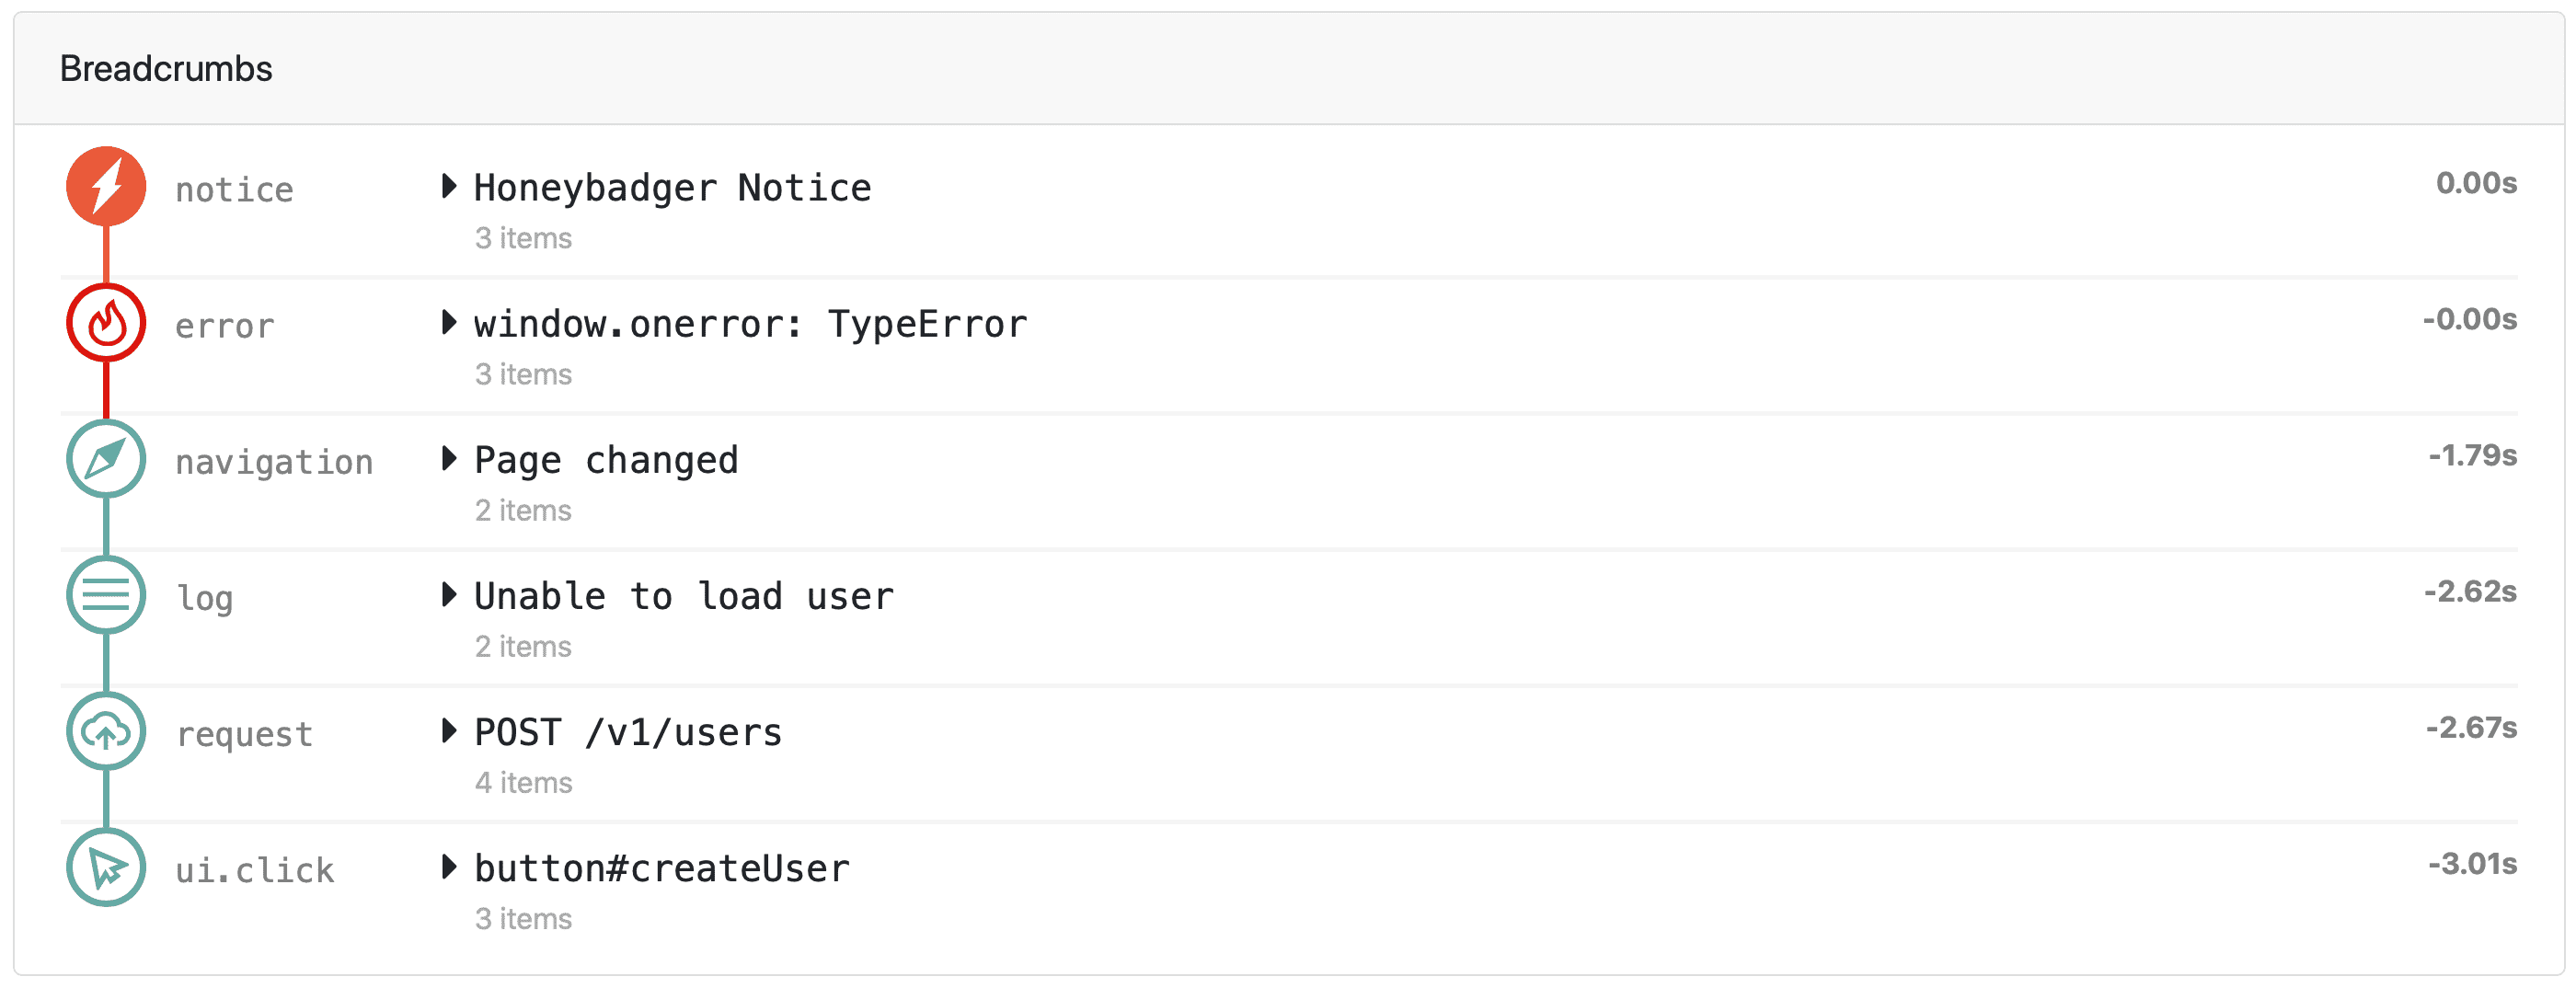The image size is (2576, 988).
Task: Expand the Honeybadger Notice breadcrumb arrow
Action: 449,186
